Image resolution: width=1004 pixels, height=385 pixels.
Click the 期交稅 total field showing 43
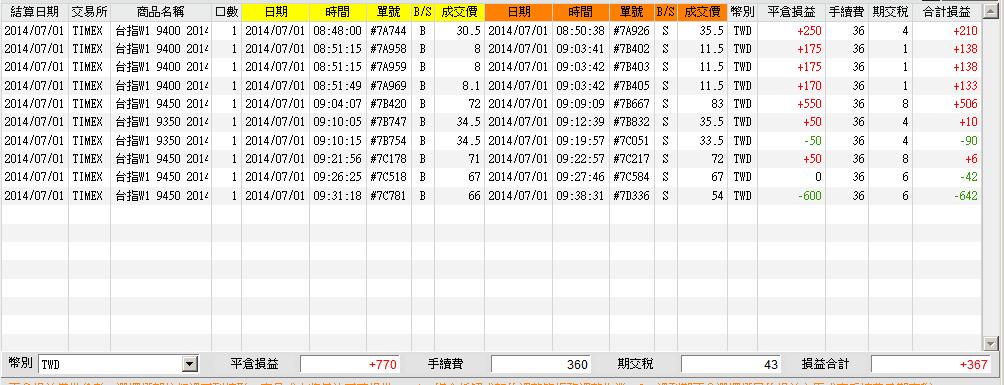[x=732, y=365]
